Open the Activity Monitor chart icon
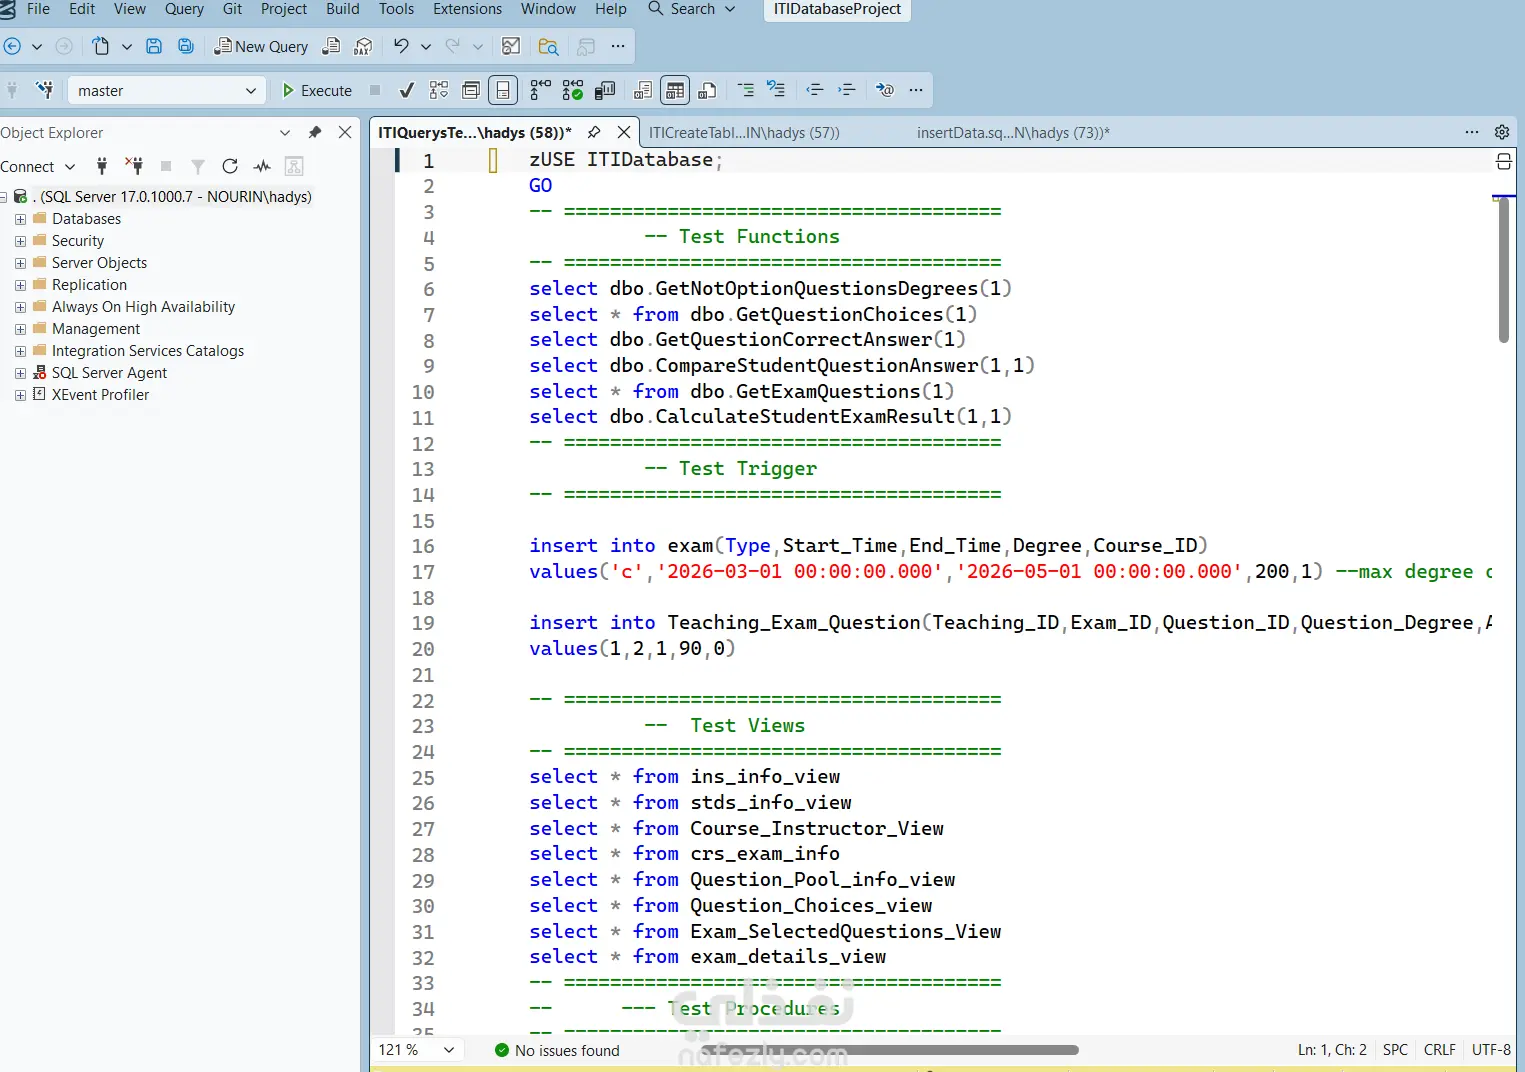 tap(511, 46)
